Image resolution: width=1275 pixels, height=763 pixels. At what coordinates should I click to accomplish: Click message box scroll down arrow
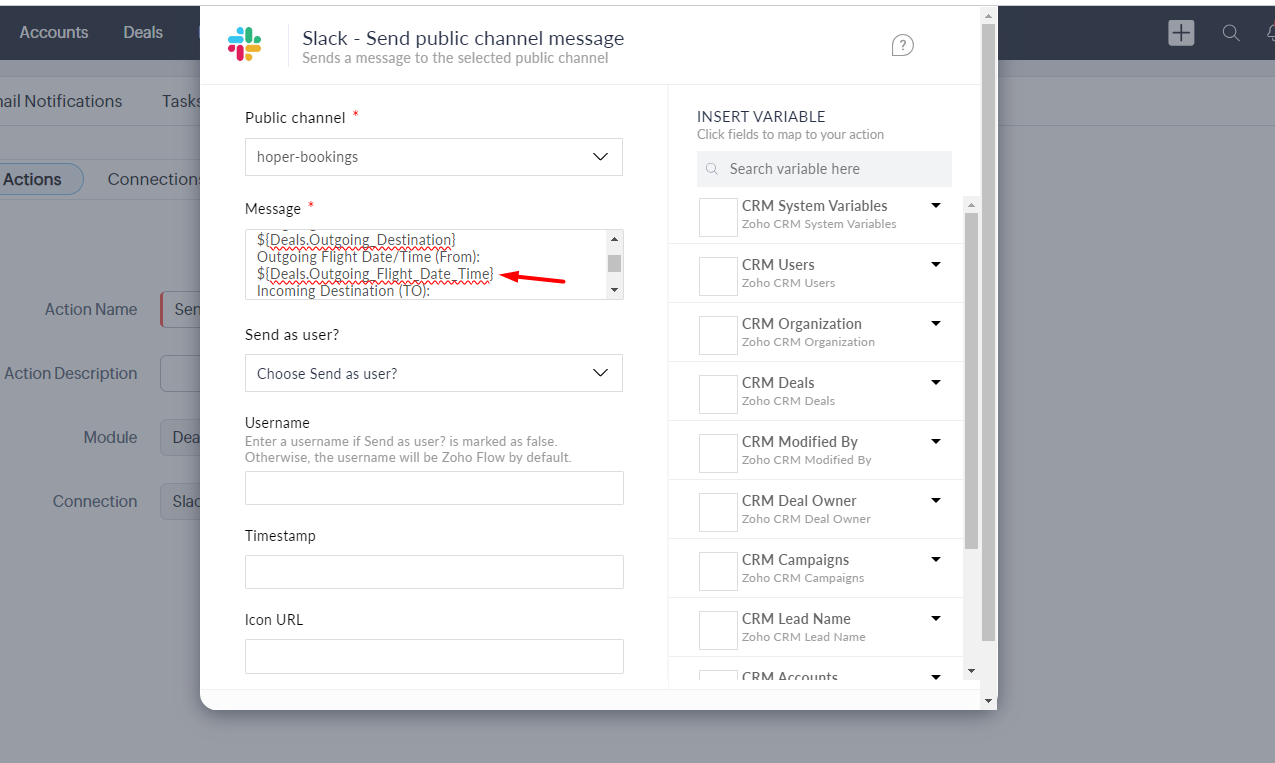[615, 290]
